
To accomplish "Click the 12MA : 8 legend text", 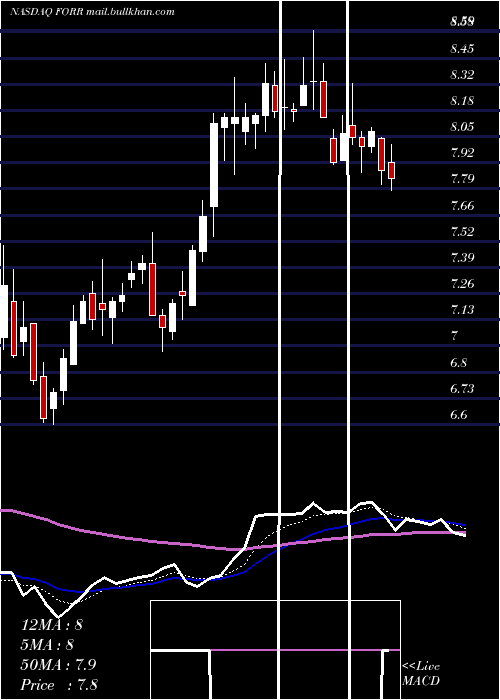I will point(51,625).
